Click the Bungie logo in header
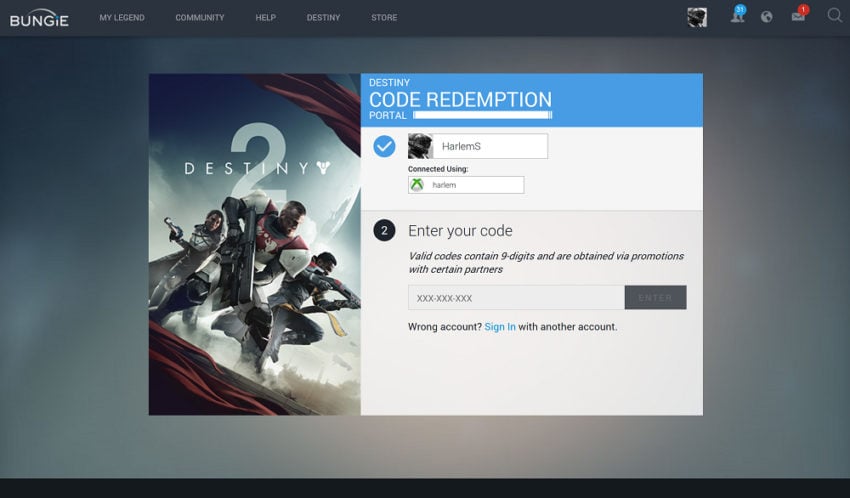850x498 pixels. click(39, 18)
